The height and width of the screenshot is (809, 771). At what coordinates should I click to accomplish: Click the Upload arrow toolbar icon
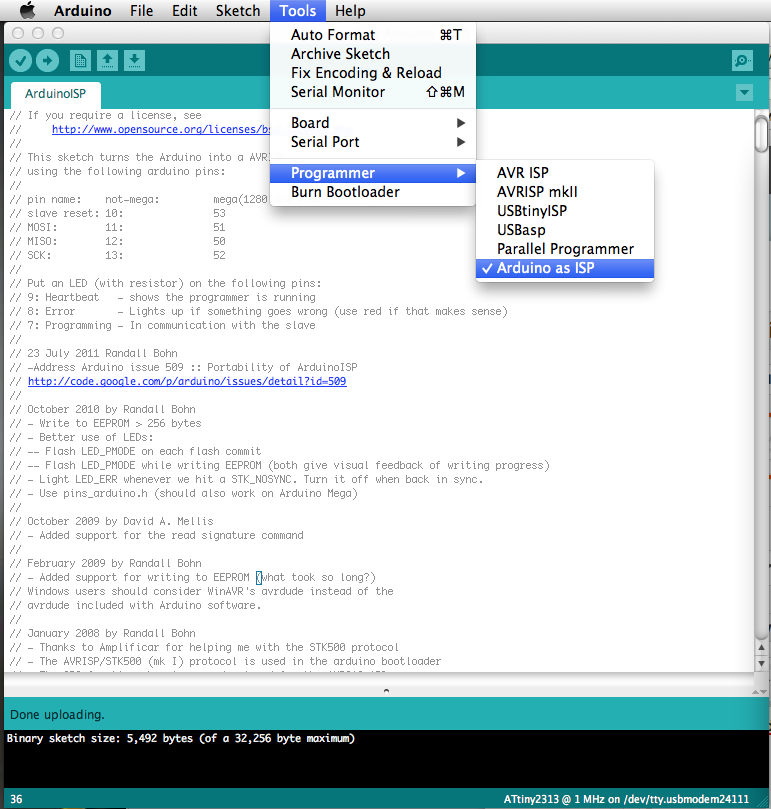point(47,60)
